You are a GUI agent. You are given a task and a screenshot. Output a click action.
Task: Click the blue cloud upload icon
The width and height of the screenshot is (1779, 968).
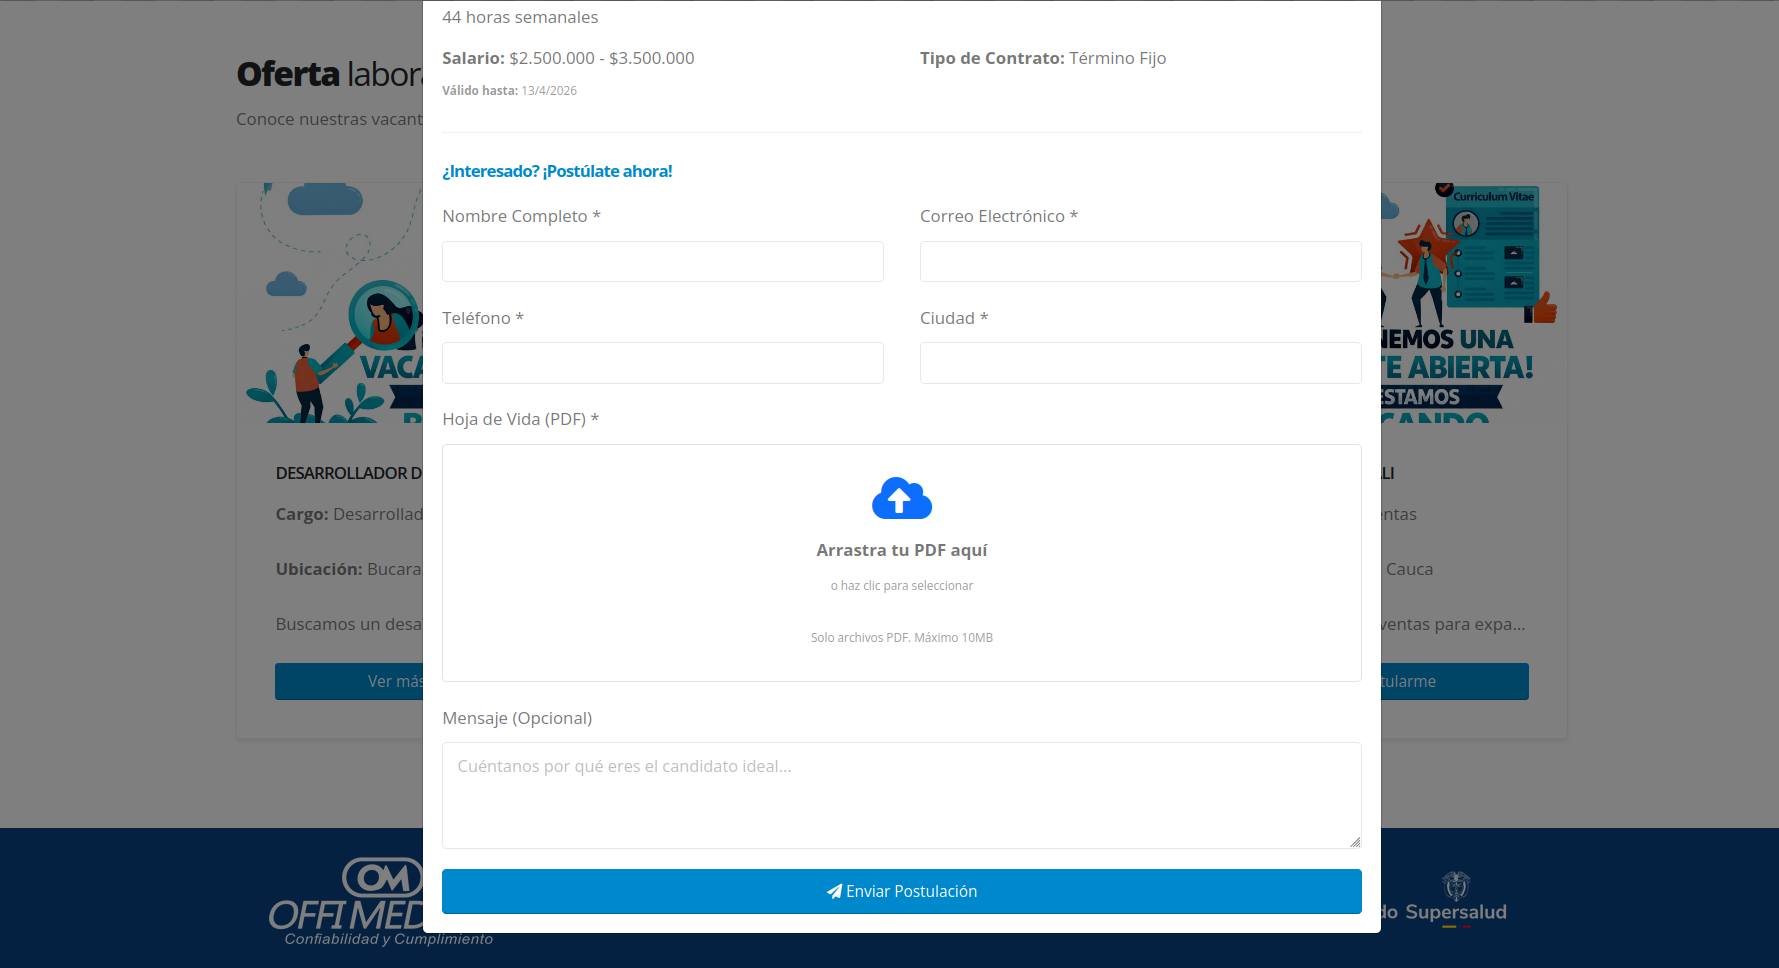pos(901,498)
